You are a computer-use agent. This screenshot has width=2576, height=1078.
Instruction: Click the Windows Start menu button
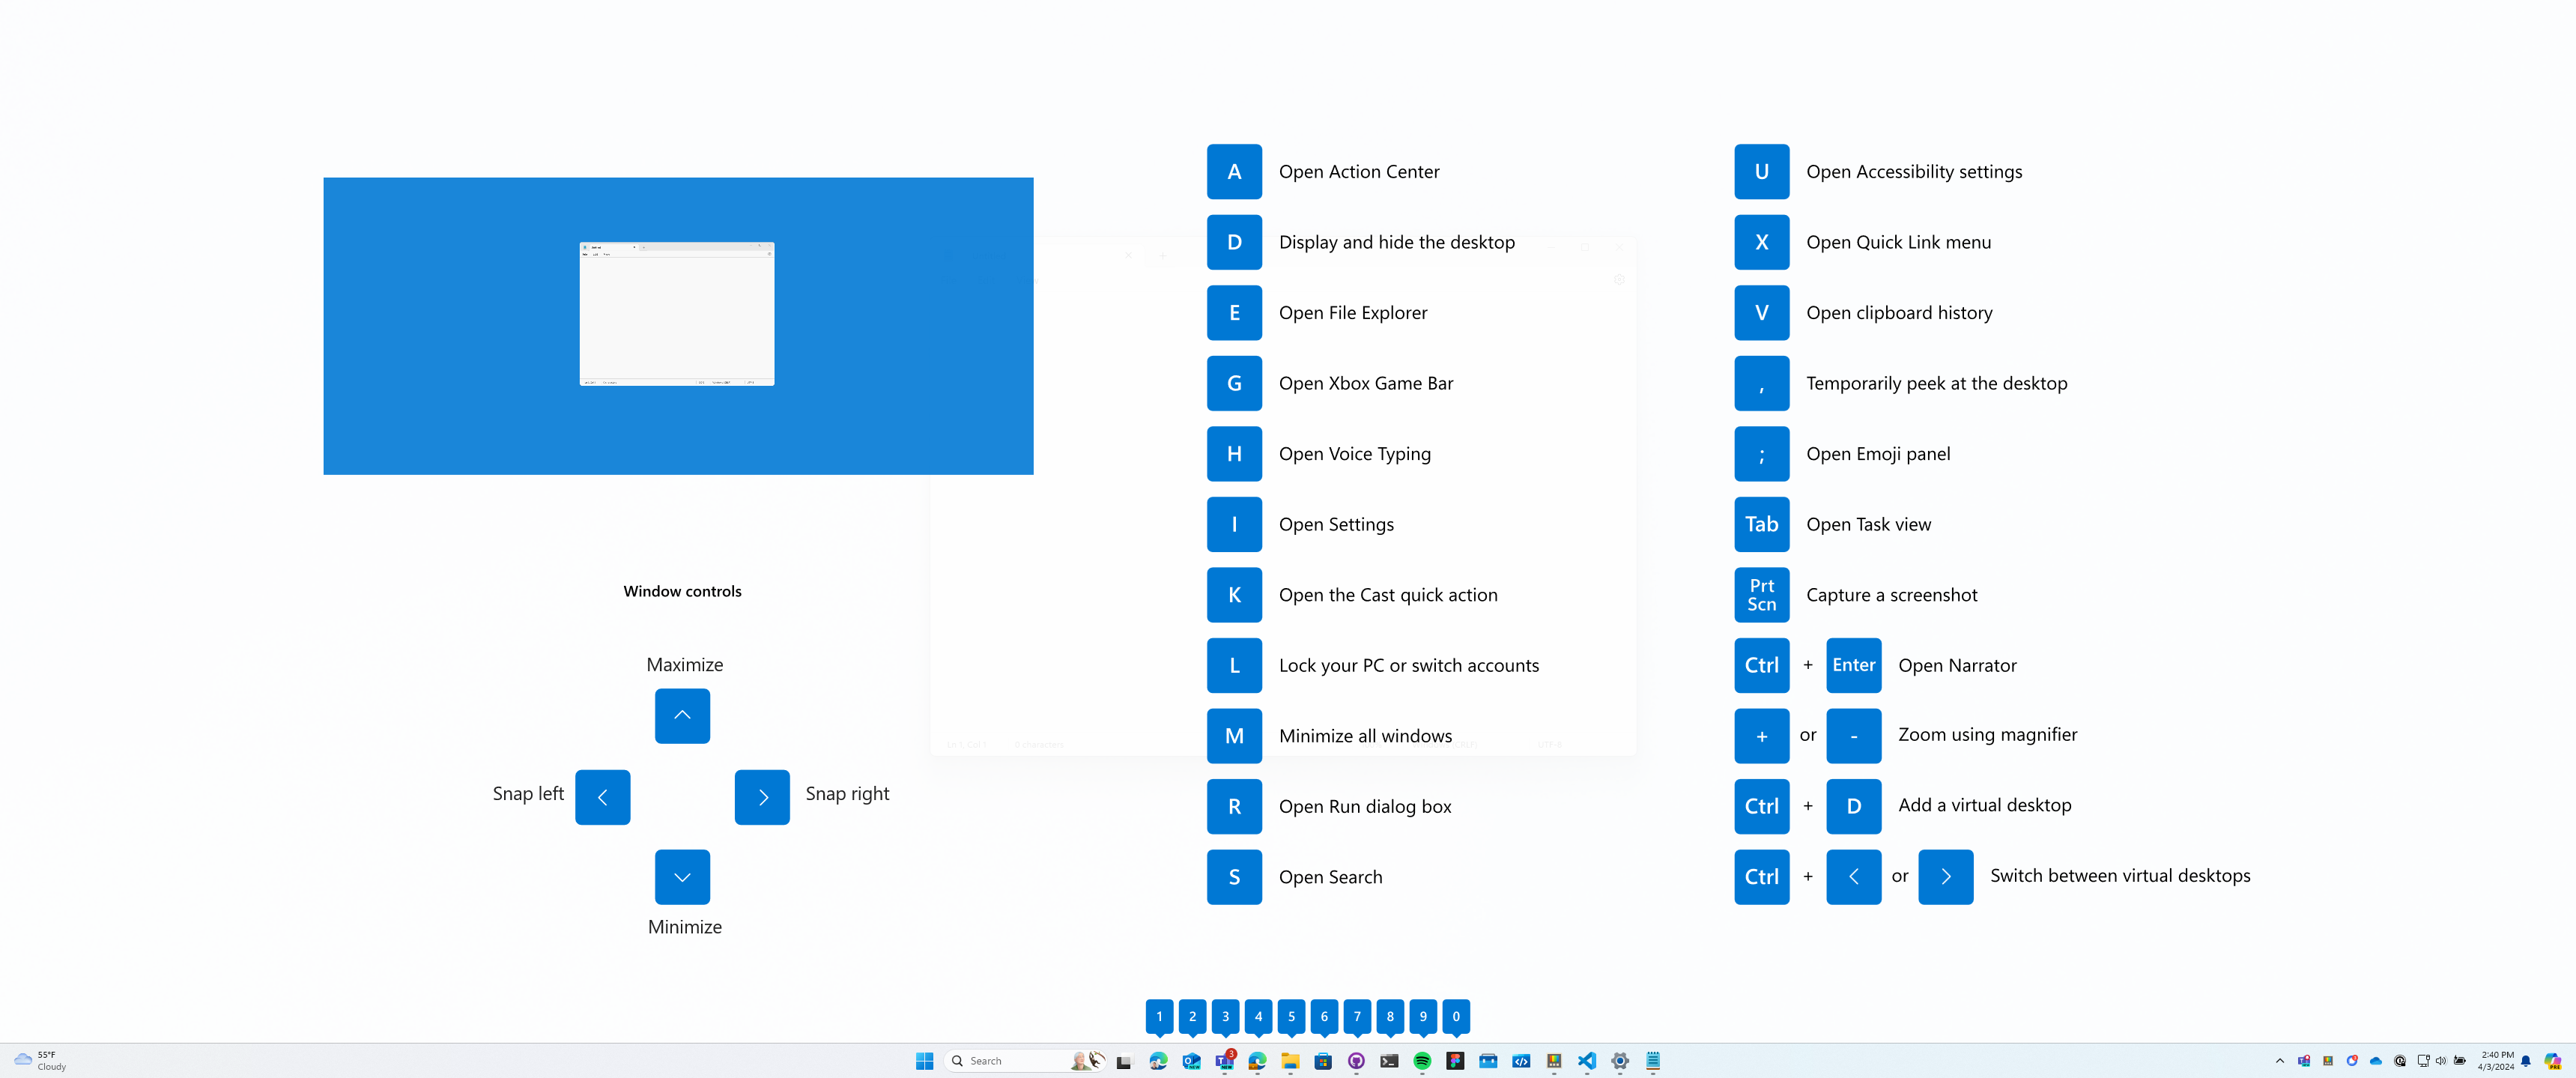click(924, 1060)
